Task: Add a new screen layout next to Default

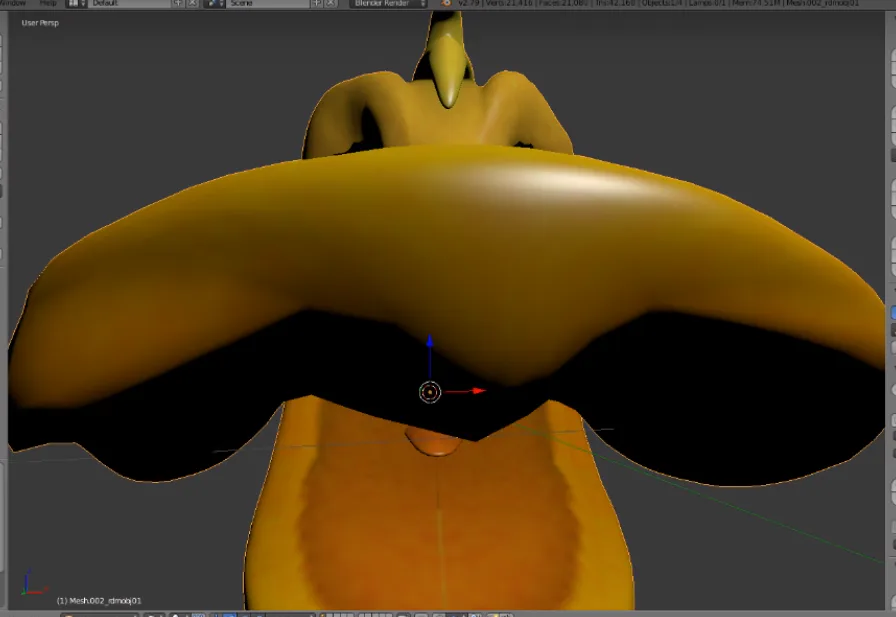Action: point(178,3)
